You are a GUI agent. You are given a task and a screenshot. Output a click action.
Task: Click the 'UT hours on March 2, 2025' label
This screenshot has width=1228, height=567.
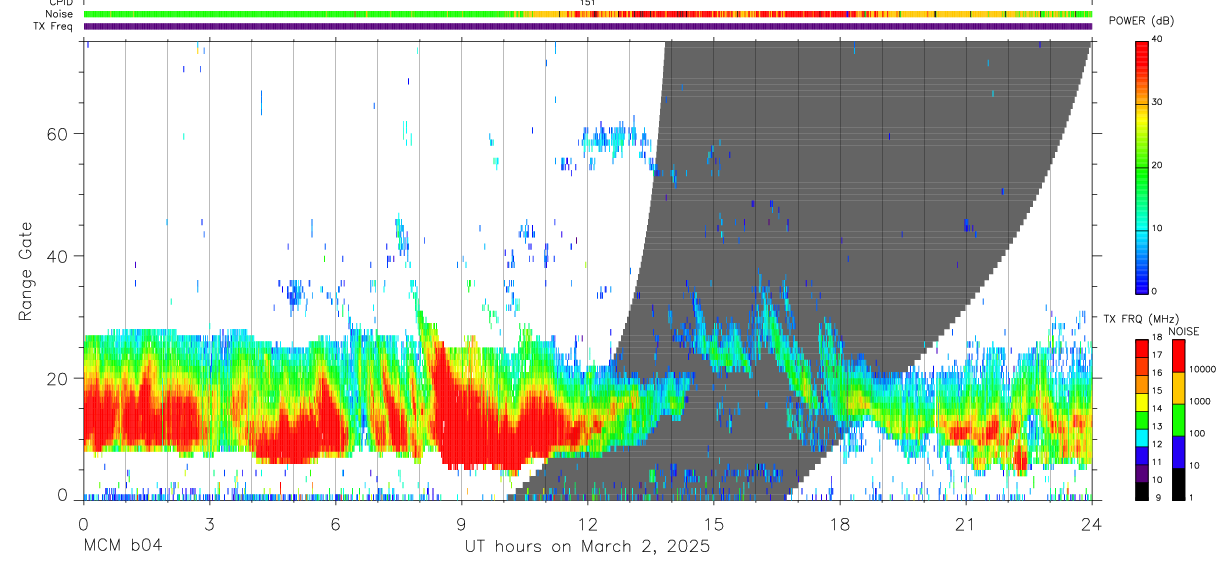587,547
